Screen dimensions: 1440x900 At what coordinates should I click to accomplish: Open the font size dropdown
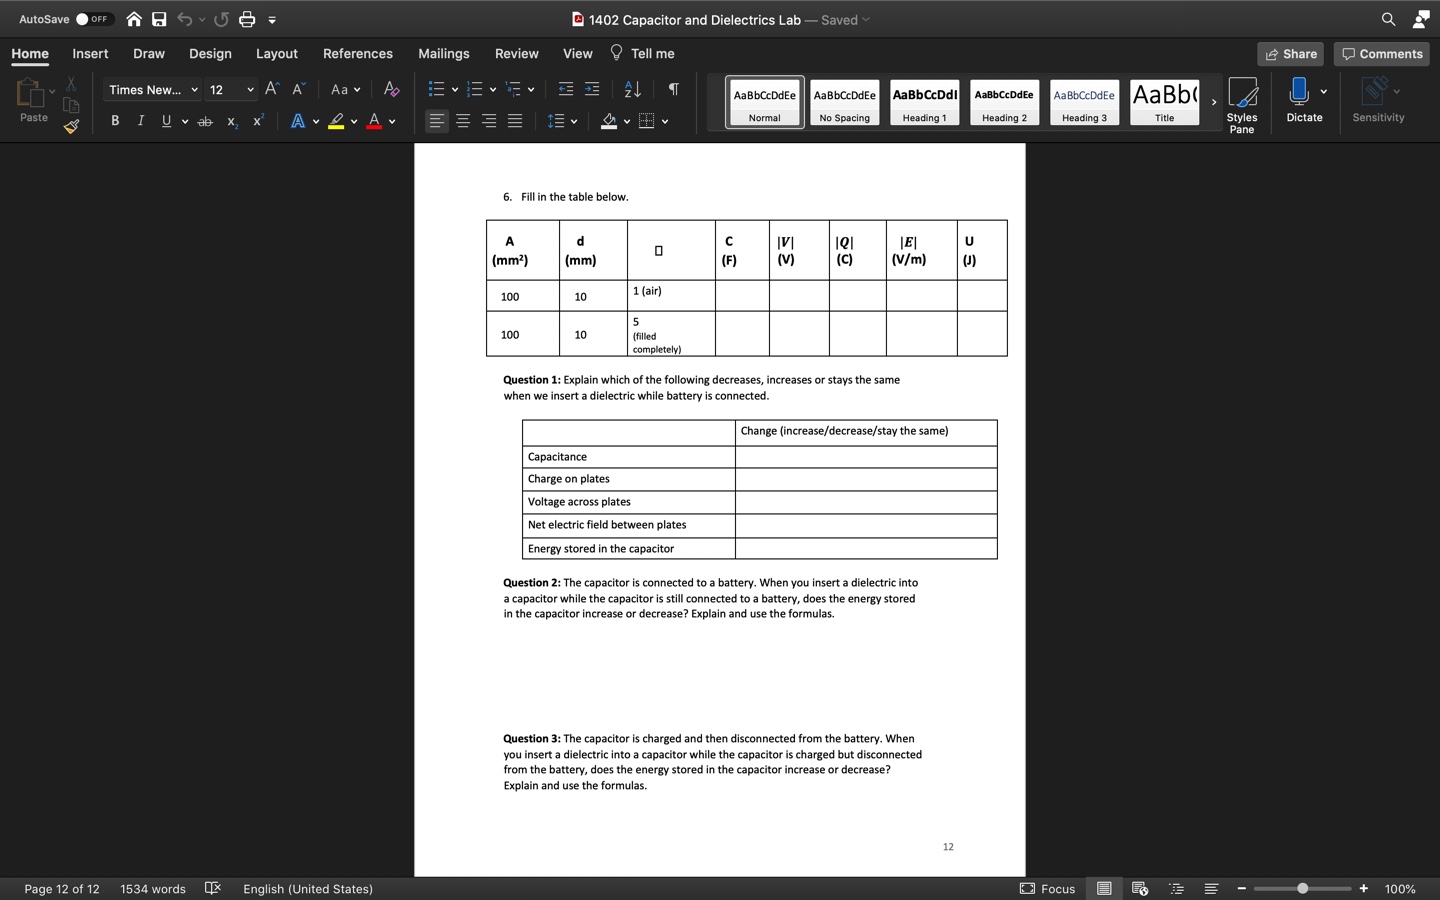250,90
